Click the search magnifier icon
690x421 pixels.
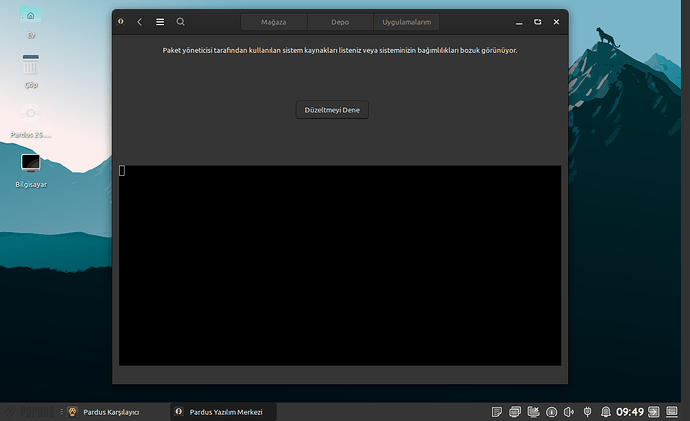coord(181,21)
